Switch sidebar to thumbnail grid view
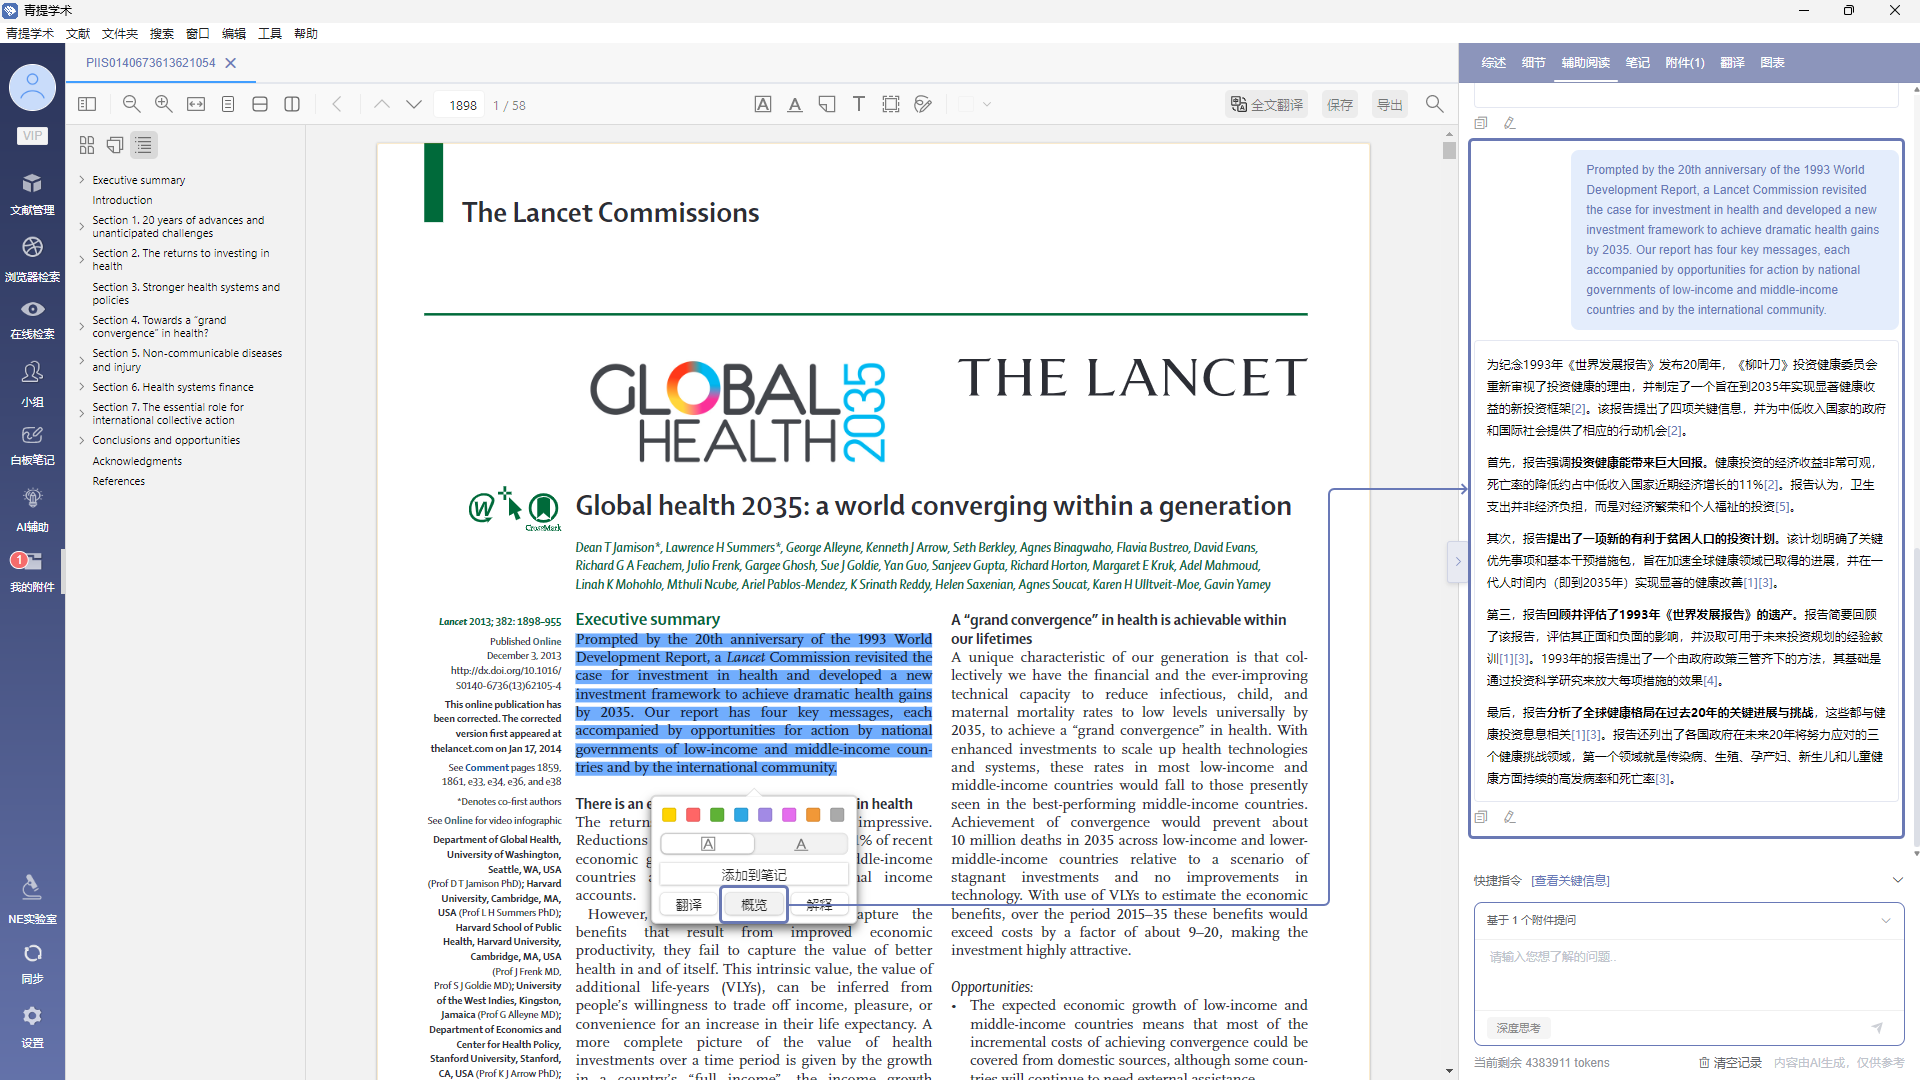 pyautogui.click(x=87, y=145)
